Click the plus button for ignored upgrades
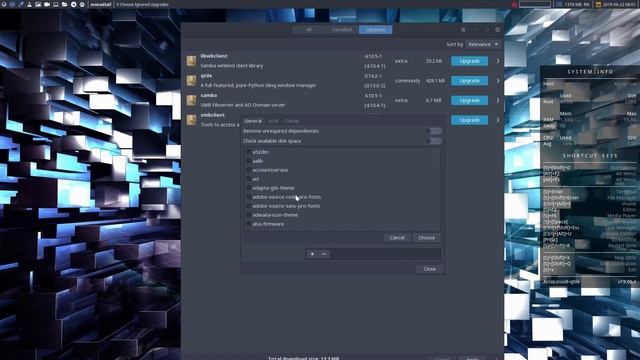640x360 pixels. (312, 254)
